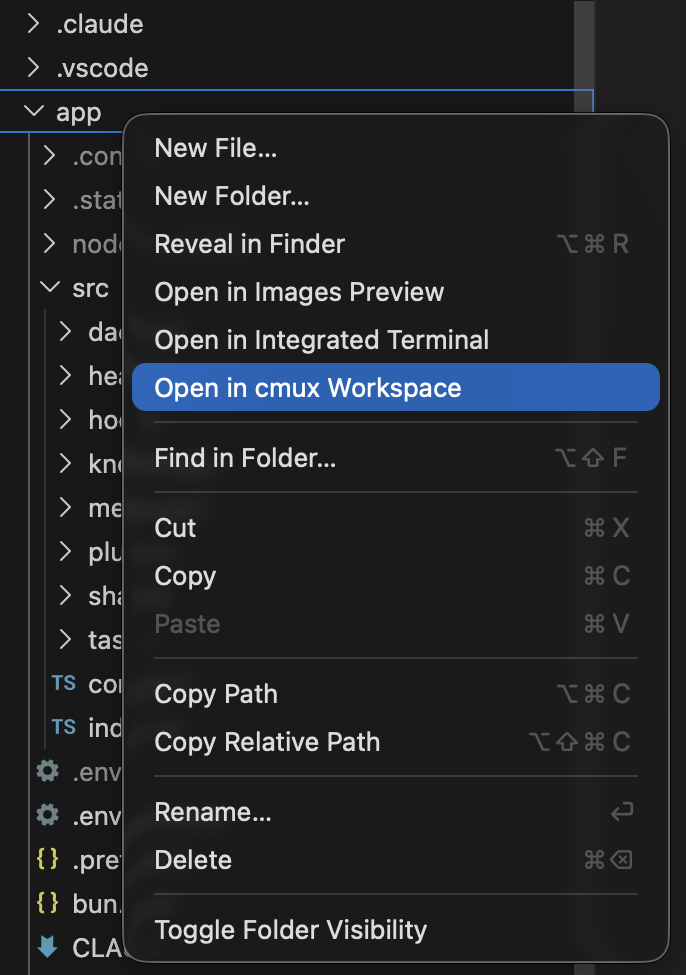
Task: Select the src folder label
Action: 90,289
